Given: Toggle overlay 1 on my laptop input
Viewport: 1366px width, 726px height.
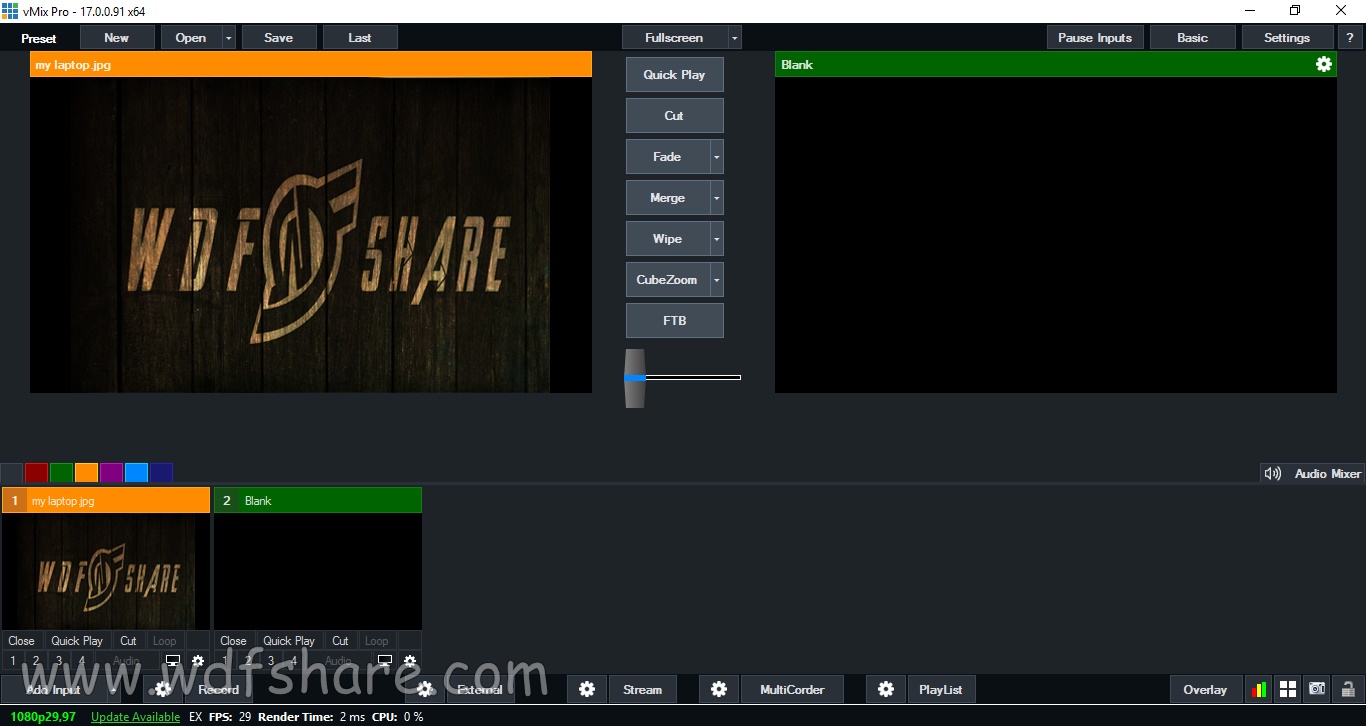Looking at the screenshot, I should click(13, 661).
